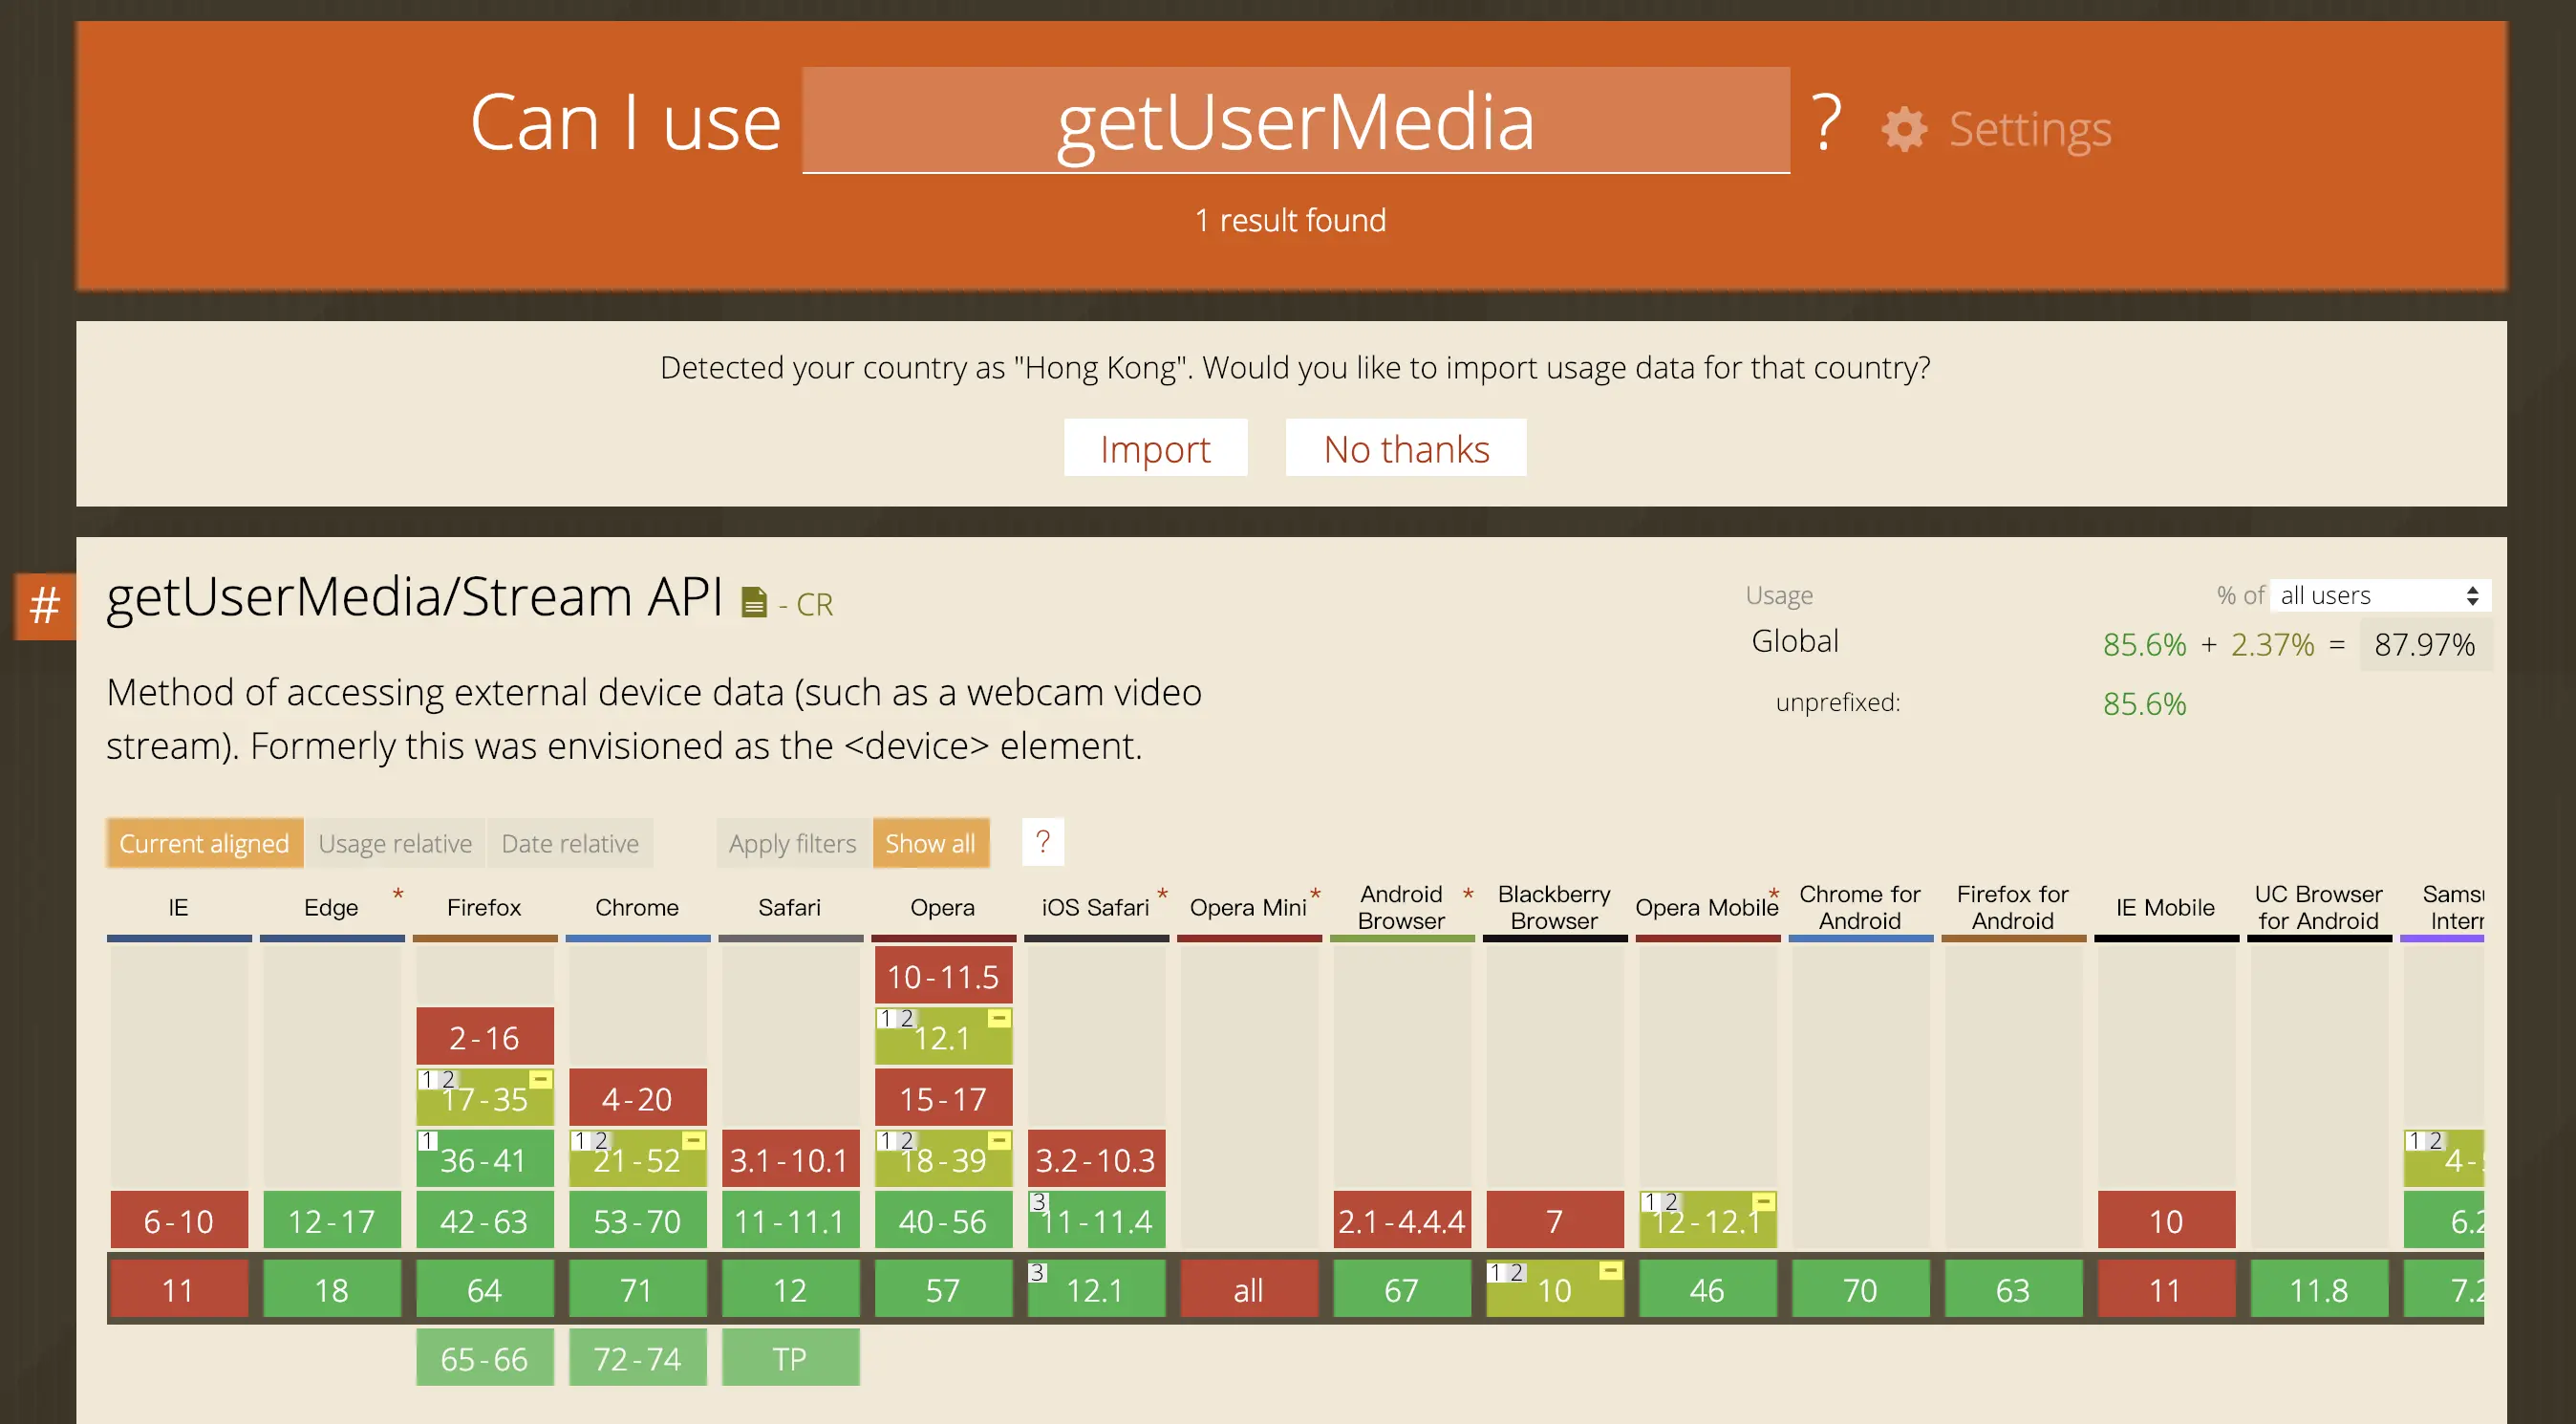Expand the Chrome 72-74 future versions cell
2576x1424 pixels.
point(637,1358)
